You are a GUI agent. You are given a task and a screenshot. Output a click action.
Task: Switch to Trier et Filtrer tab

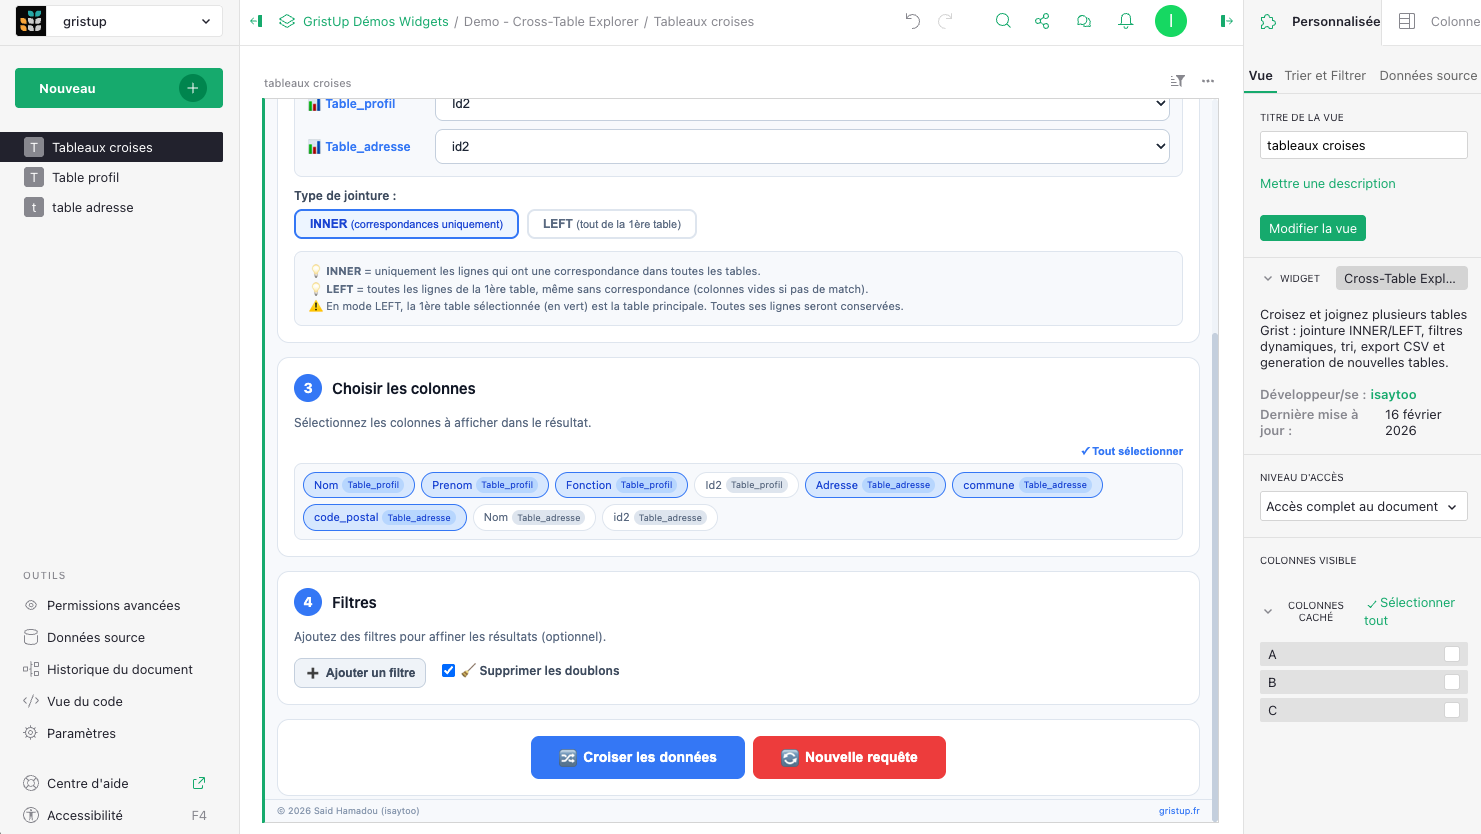click(1324, 76)
